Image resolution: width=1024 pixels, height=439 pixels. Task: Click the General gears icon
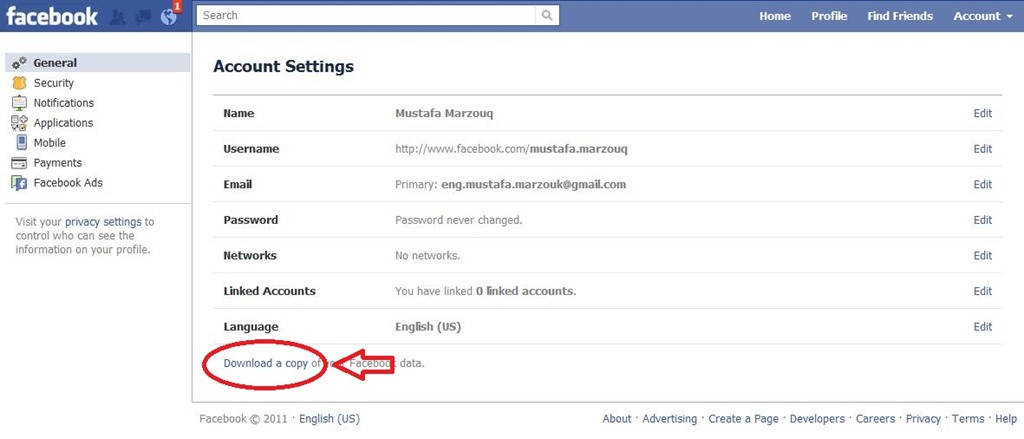20,63
